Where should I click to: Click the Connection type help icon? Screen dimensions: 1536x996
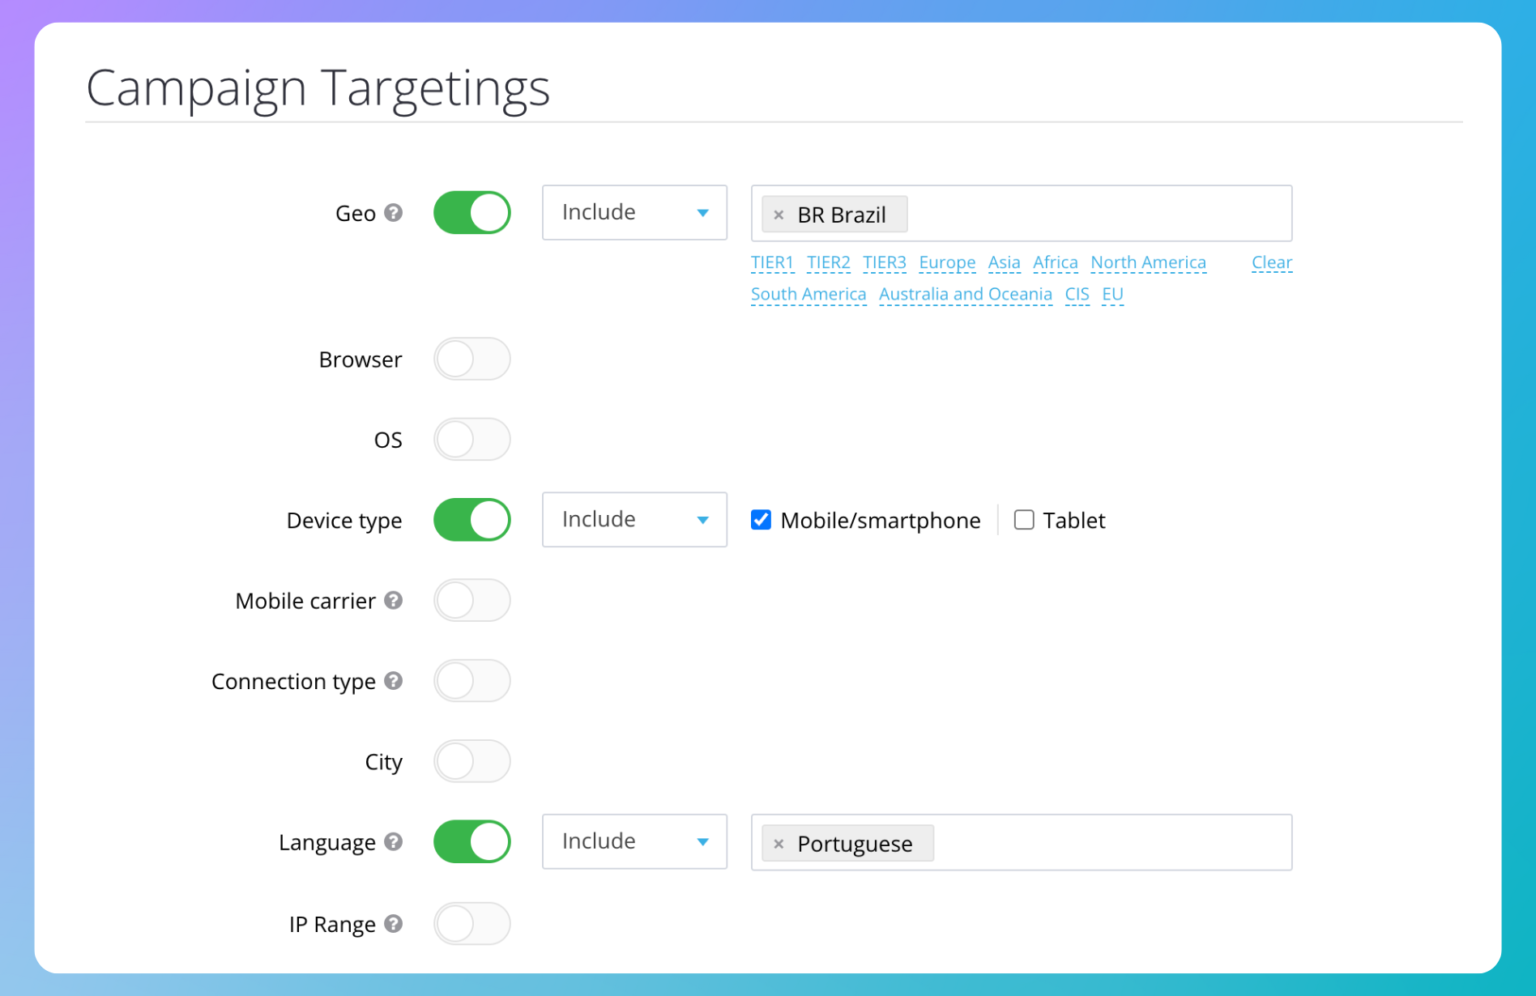tap(393, 681)
